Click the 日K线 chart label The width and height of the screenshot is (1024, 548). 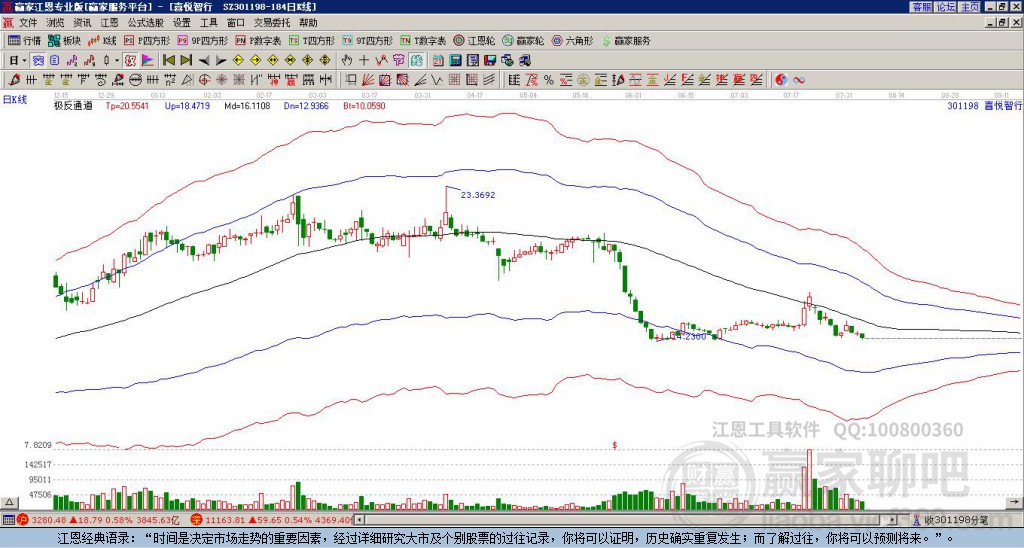15,100
